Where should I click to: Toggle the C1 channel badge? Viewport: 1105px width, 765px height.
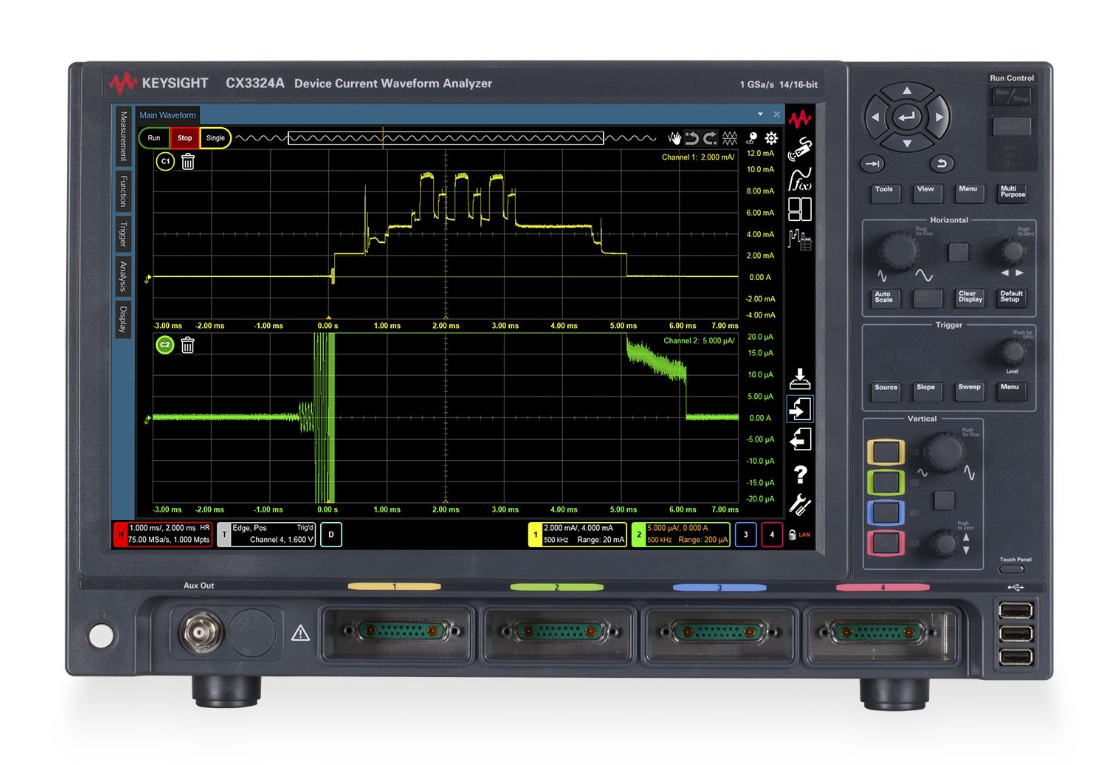click(x=165, y=161)
